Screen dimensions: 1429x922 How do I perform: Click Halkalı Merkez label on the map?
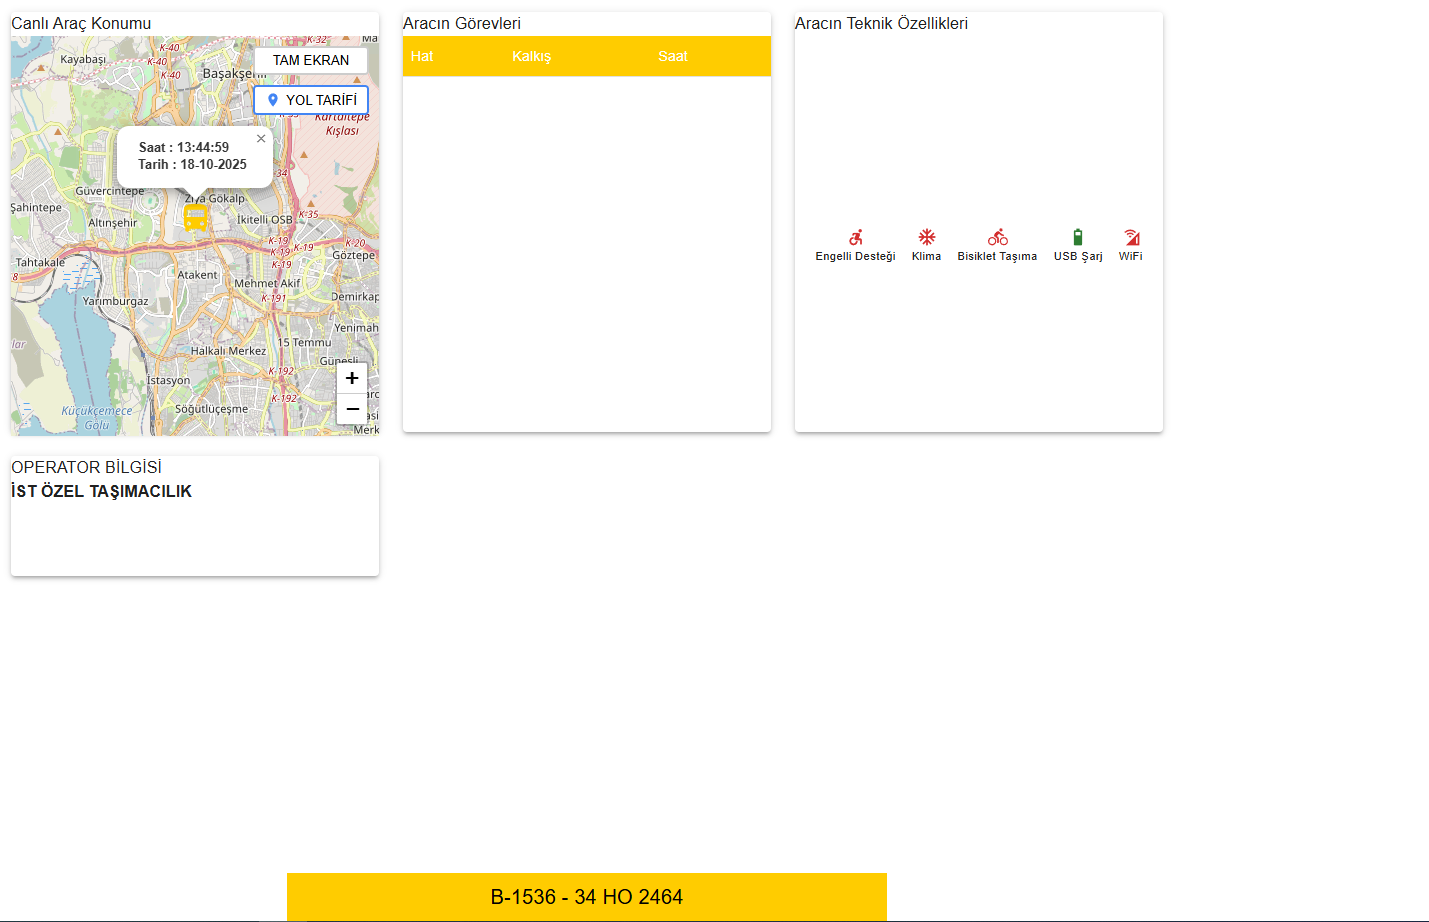pyautogui.click(x=228, y=351)
